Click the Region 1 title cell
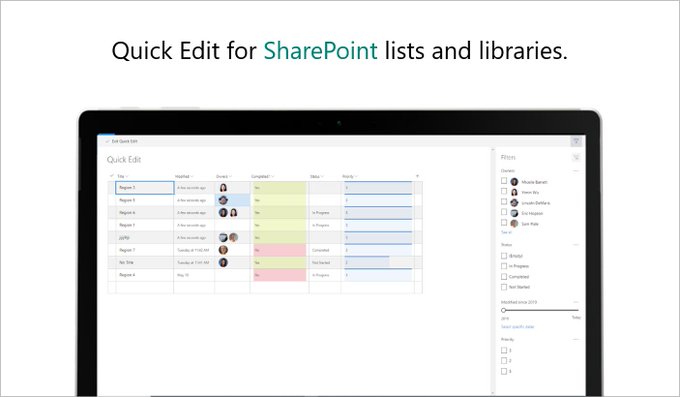 pyautogui.click(x=145, y=225)
